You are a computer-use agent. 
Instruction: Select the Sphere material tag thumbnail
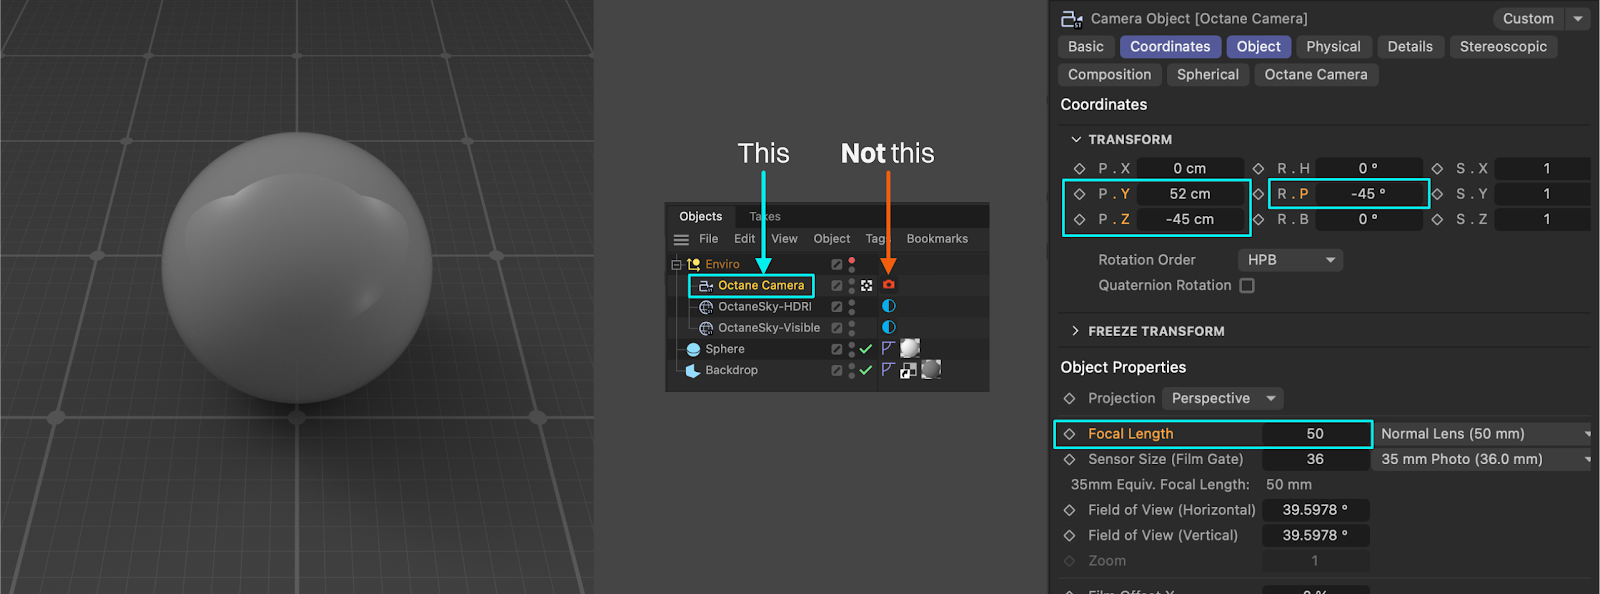coord(910,348)
